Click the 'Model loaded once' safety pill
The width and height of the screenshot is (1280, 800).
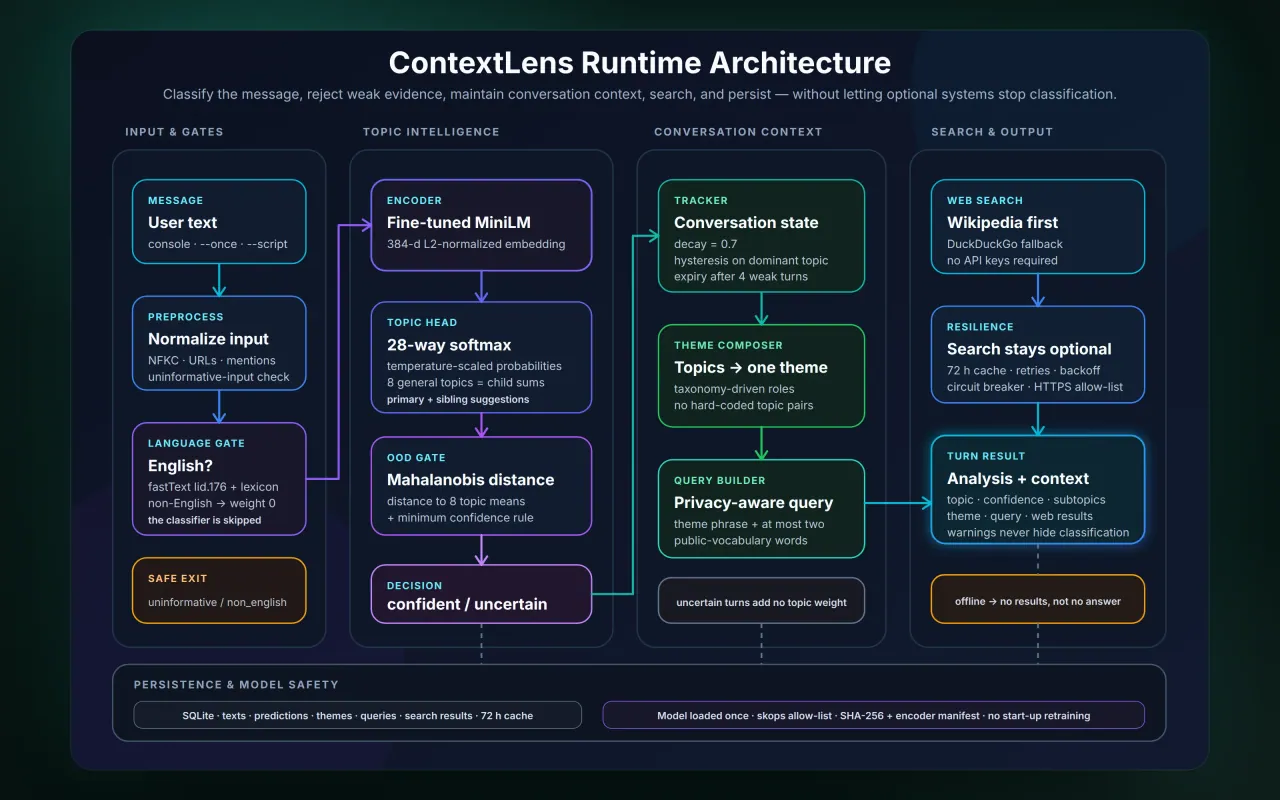[873, 715]
